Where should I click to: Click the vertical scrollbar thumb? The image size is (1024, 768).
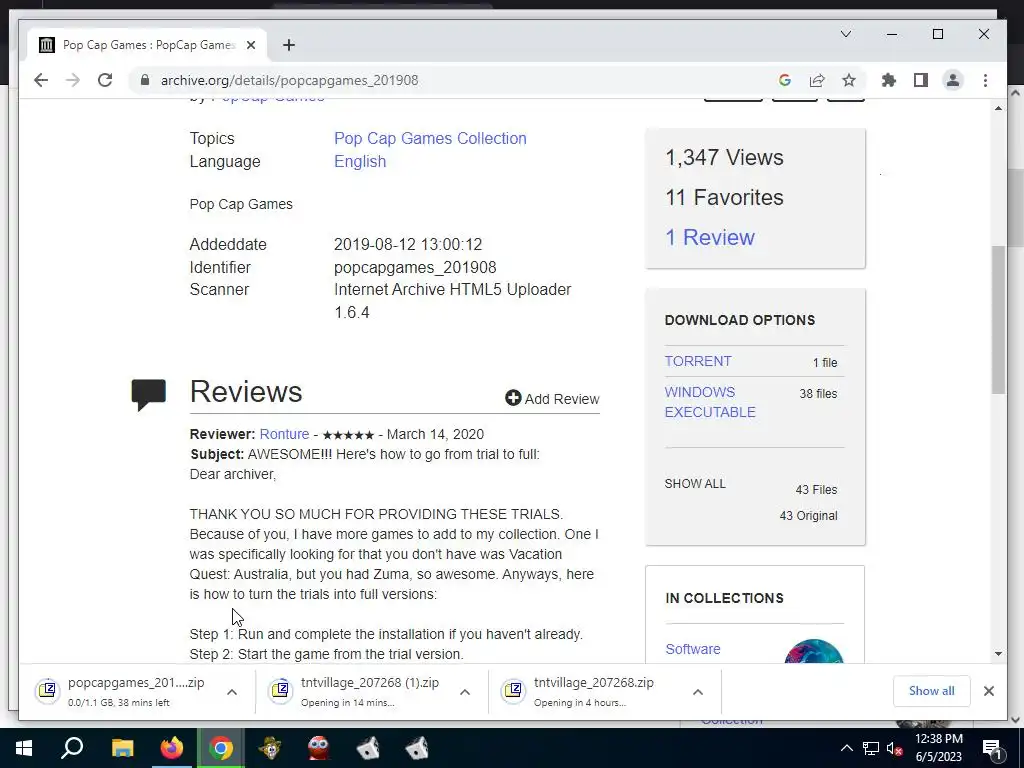(998, 320)
